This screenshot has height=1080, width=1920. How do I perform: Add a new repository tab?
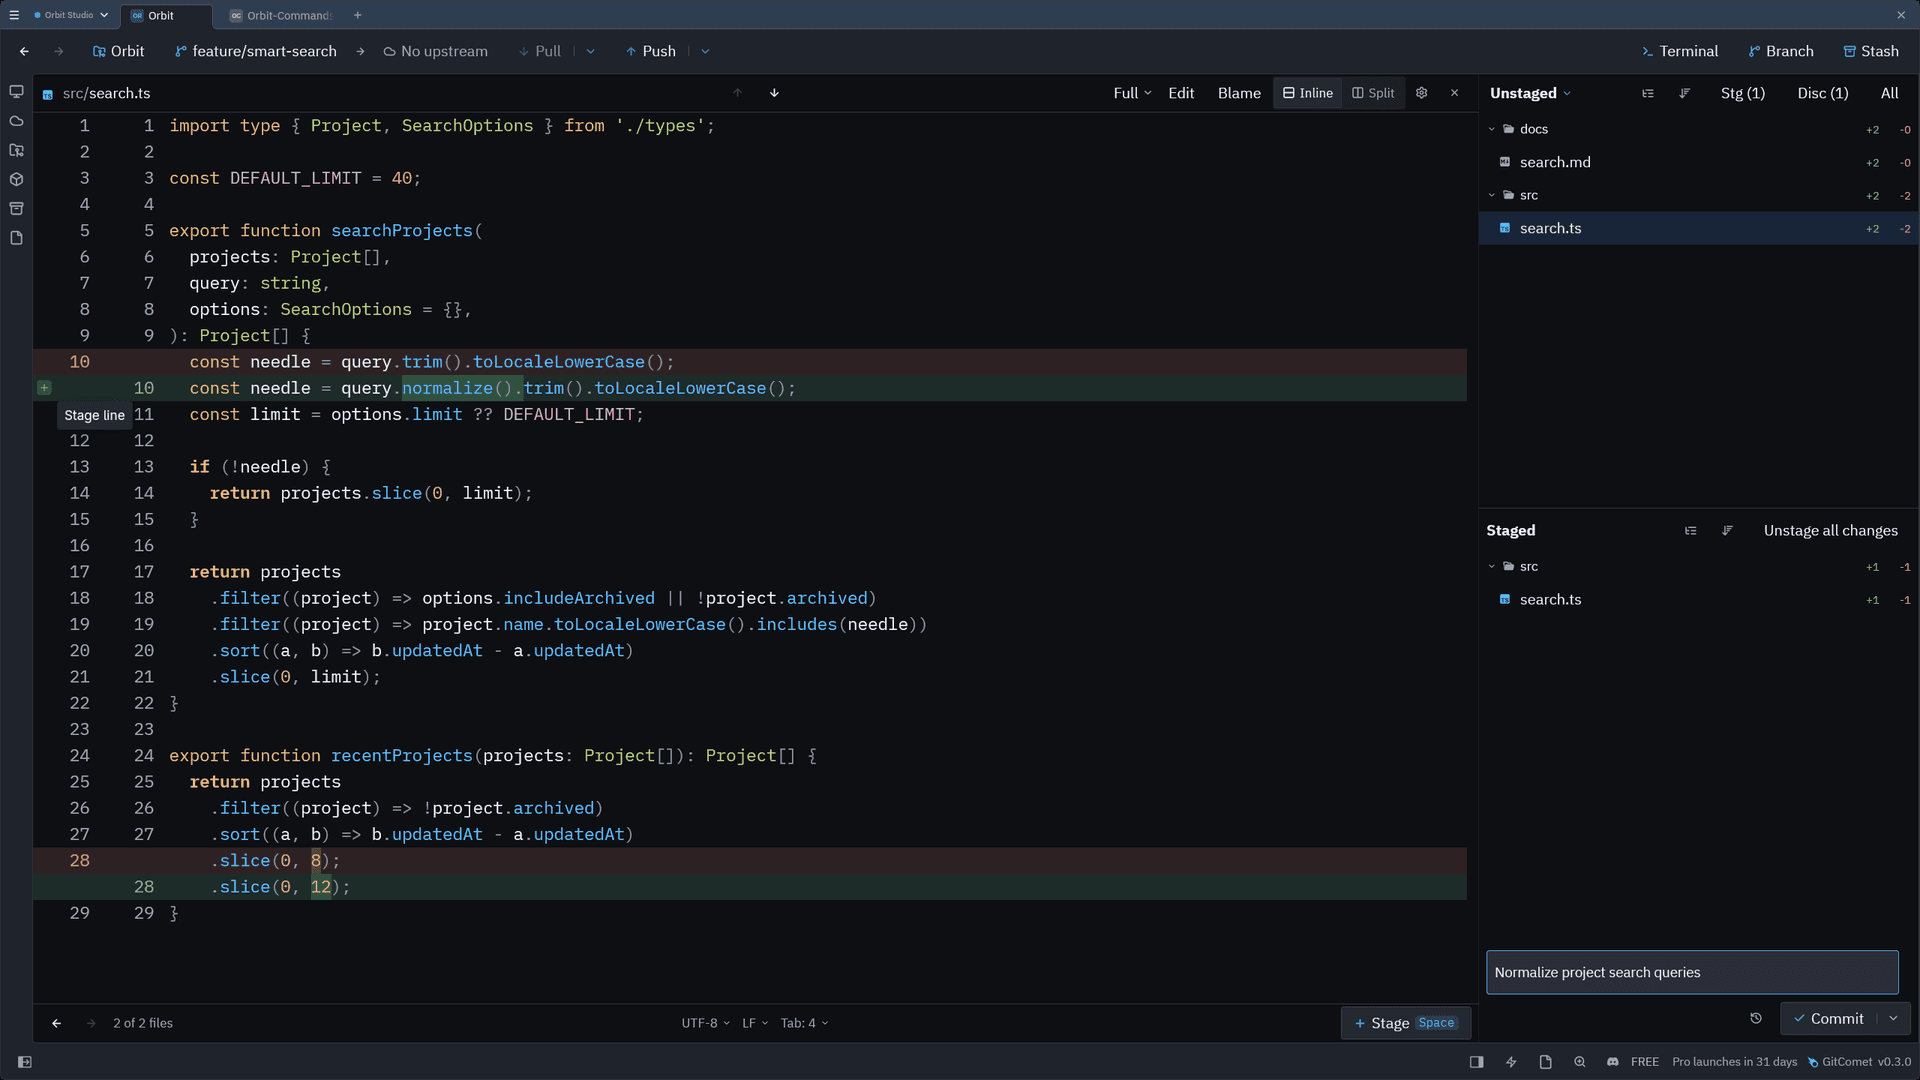click(358, 15)
